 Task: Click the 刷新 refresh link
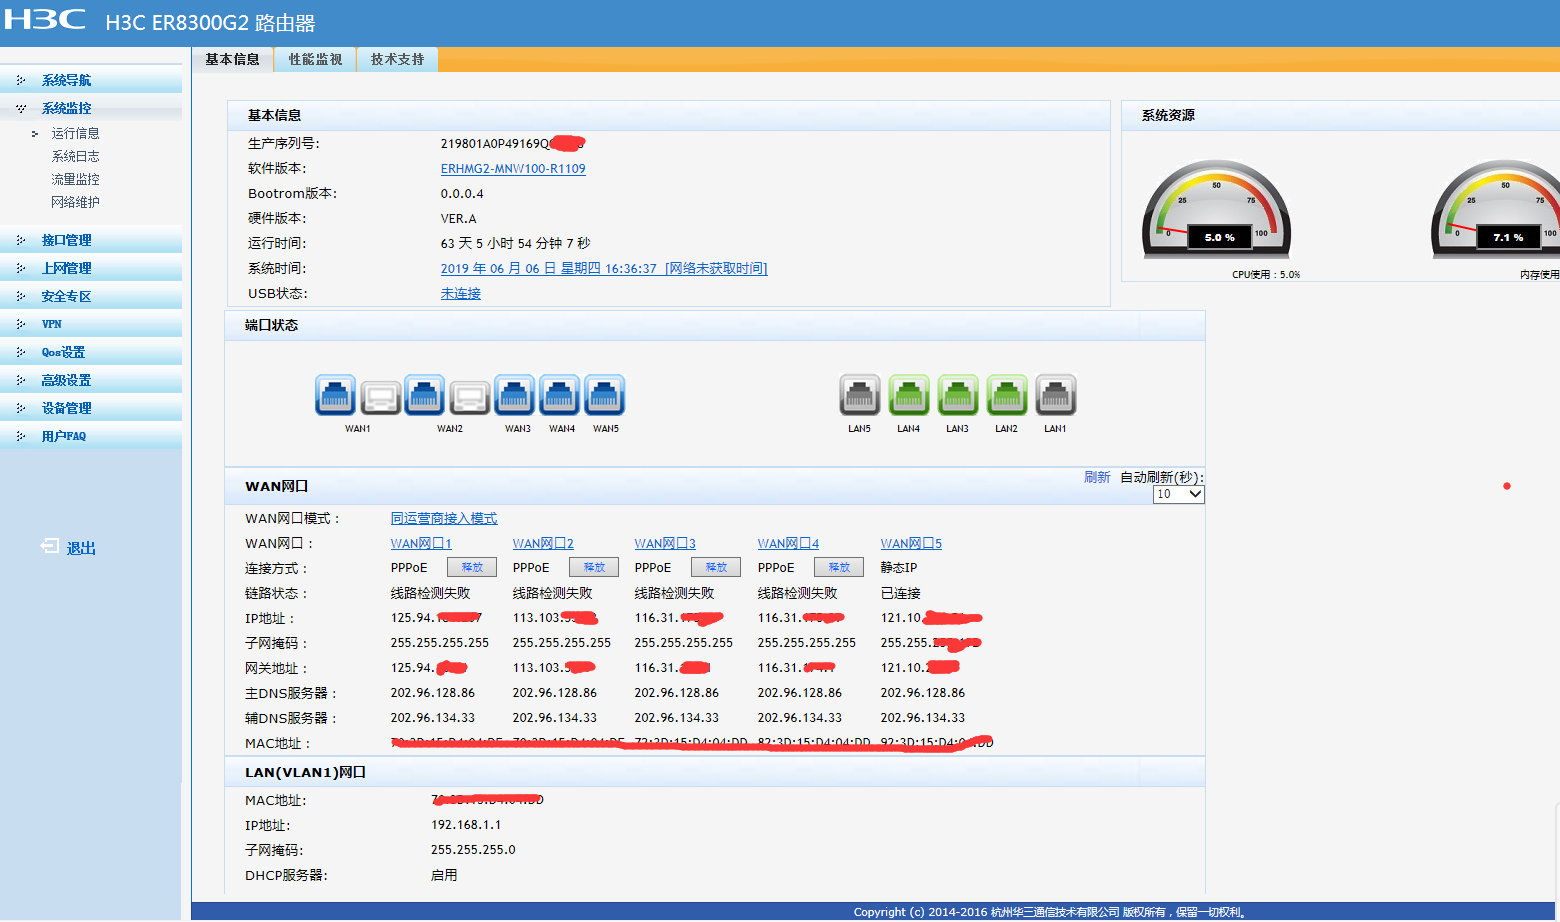pyautogui.click(x=1096, y=477)
